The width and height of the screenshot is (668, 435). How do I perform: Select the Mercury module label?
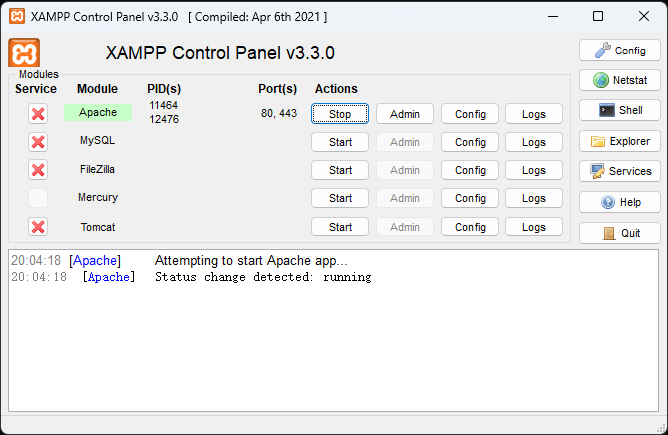(x=98, y=197)
